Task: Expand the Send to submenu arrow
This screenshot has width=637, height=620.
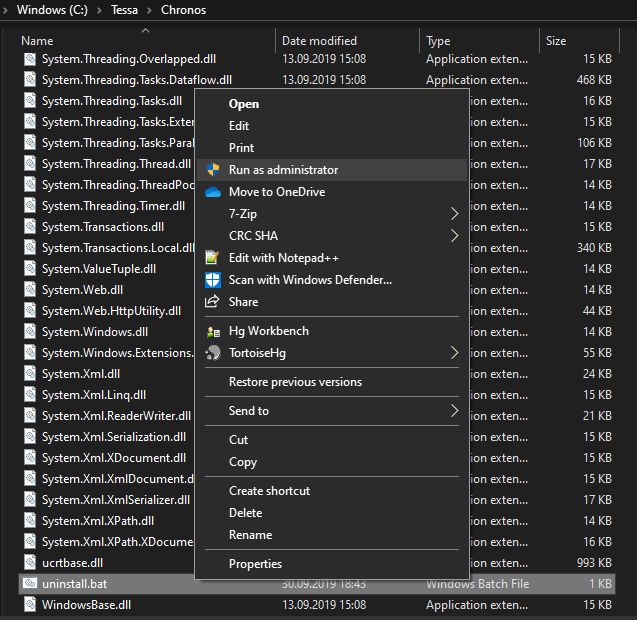Action: click(454, 411)
